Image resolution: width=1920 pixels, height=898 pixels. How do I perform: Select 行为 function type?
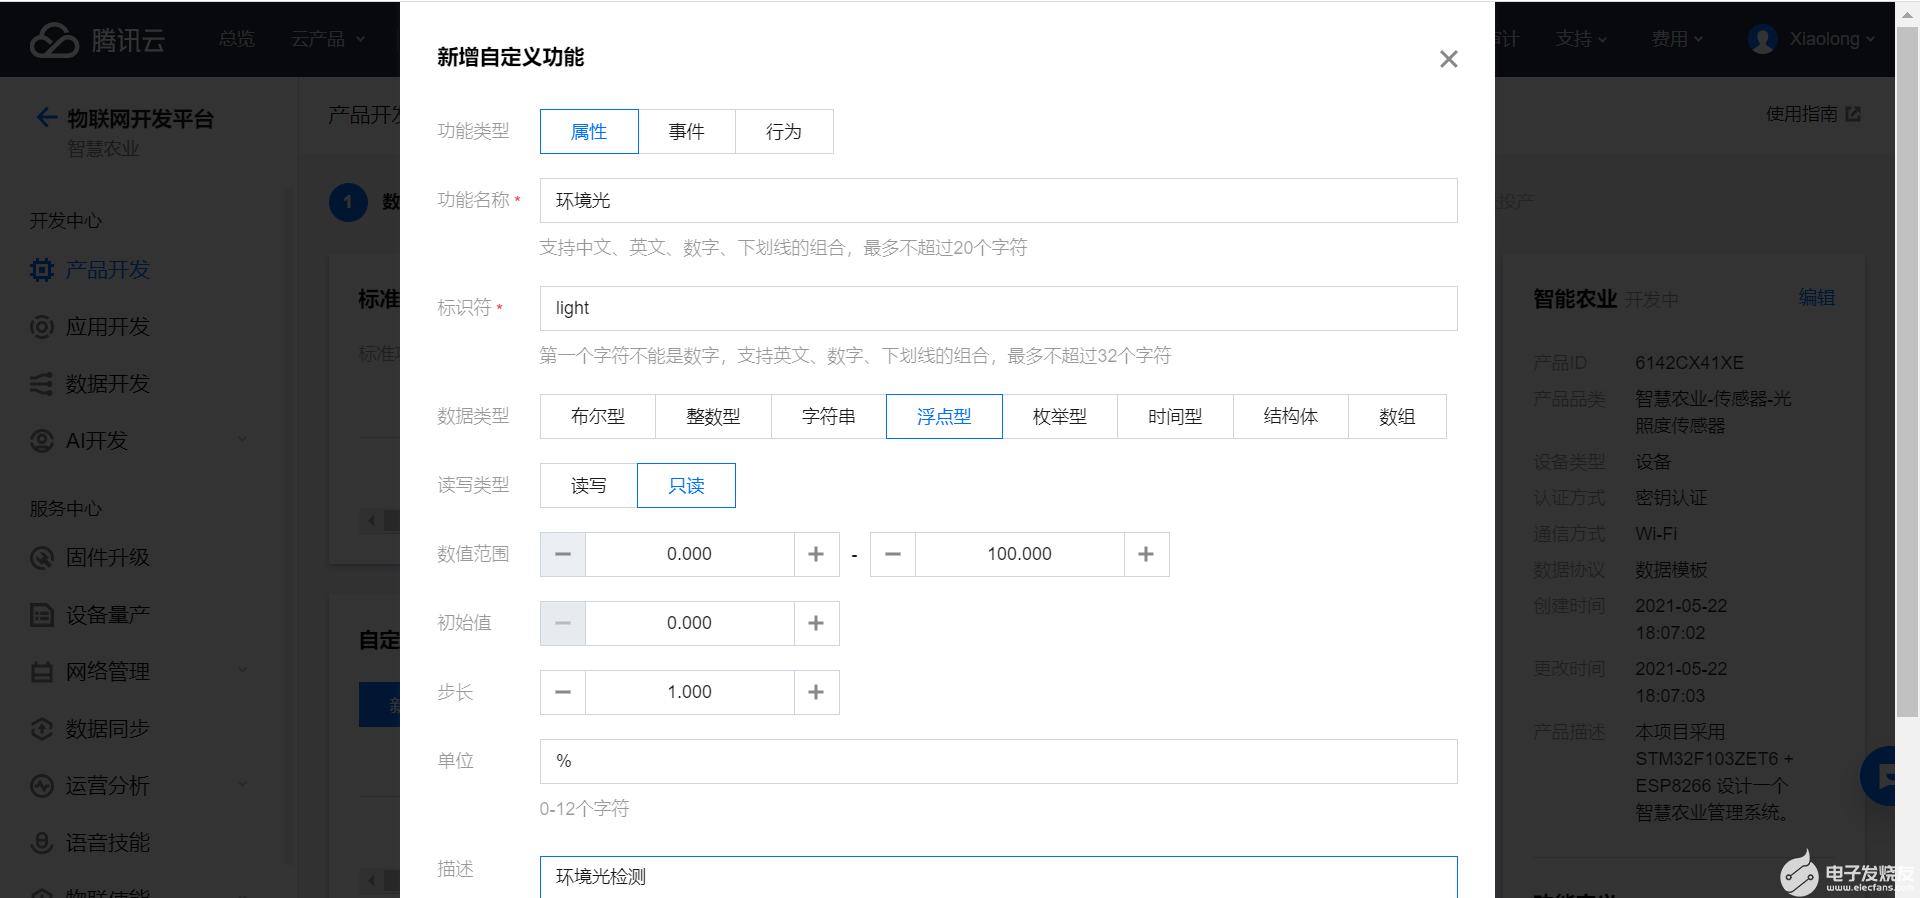click(x=784, y=131)
